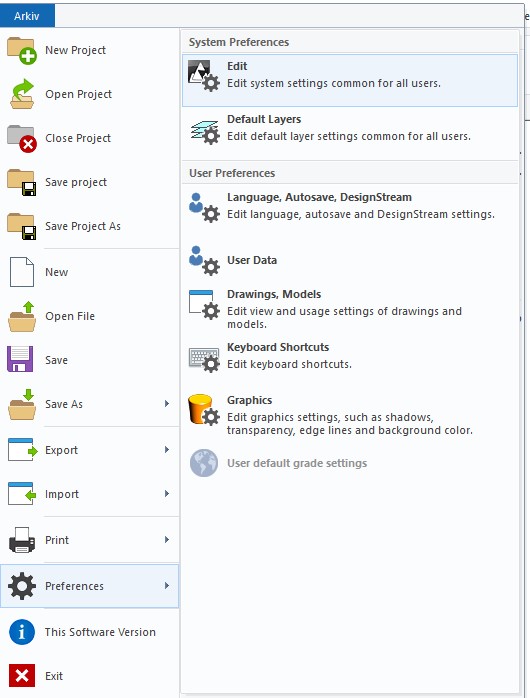Viewport: 530px width, 698px height.
Task: Click the Save purple floppy disk icon
Action: coord(20,359)
